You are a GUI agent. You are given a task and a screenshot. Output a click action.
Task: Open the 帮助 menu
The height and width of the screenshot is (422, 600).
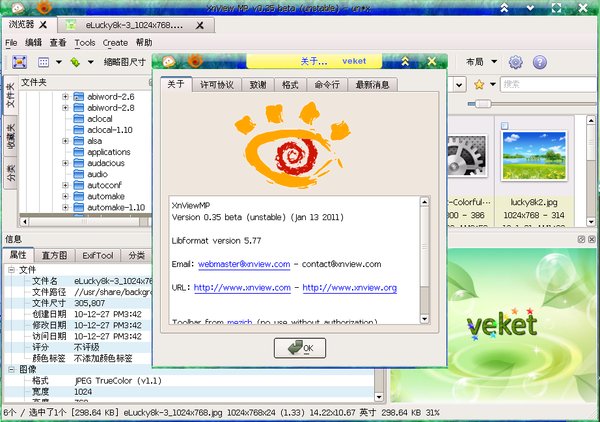144,42
